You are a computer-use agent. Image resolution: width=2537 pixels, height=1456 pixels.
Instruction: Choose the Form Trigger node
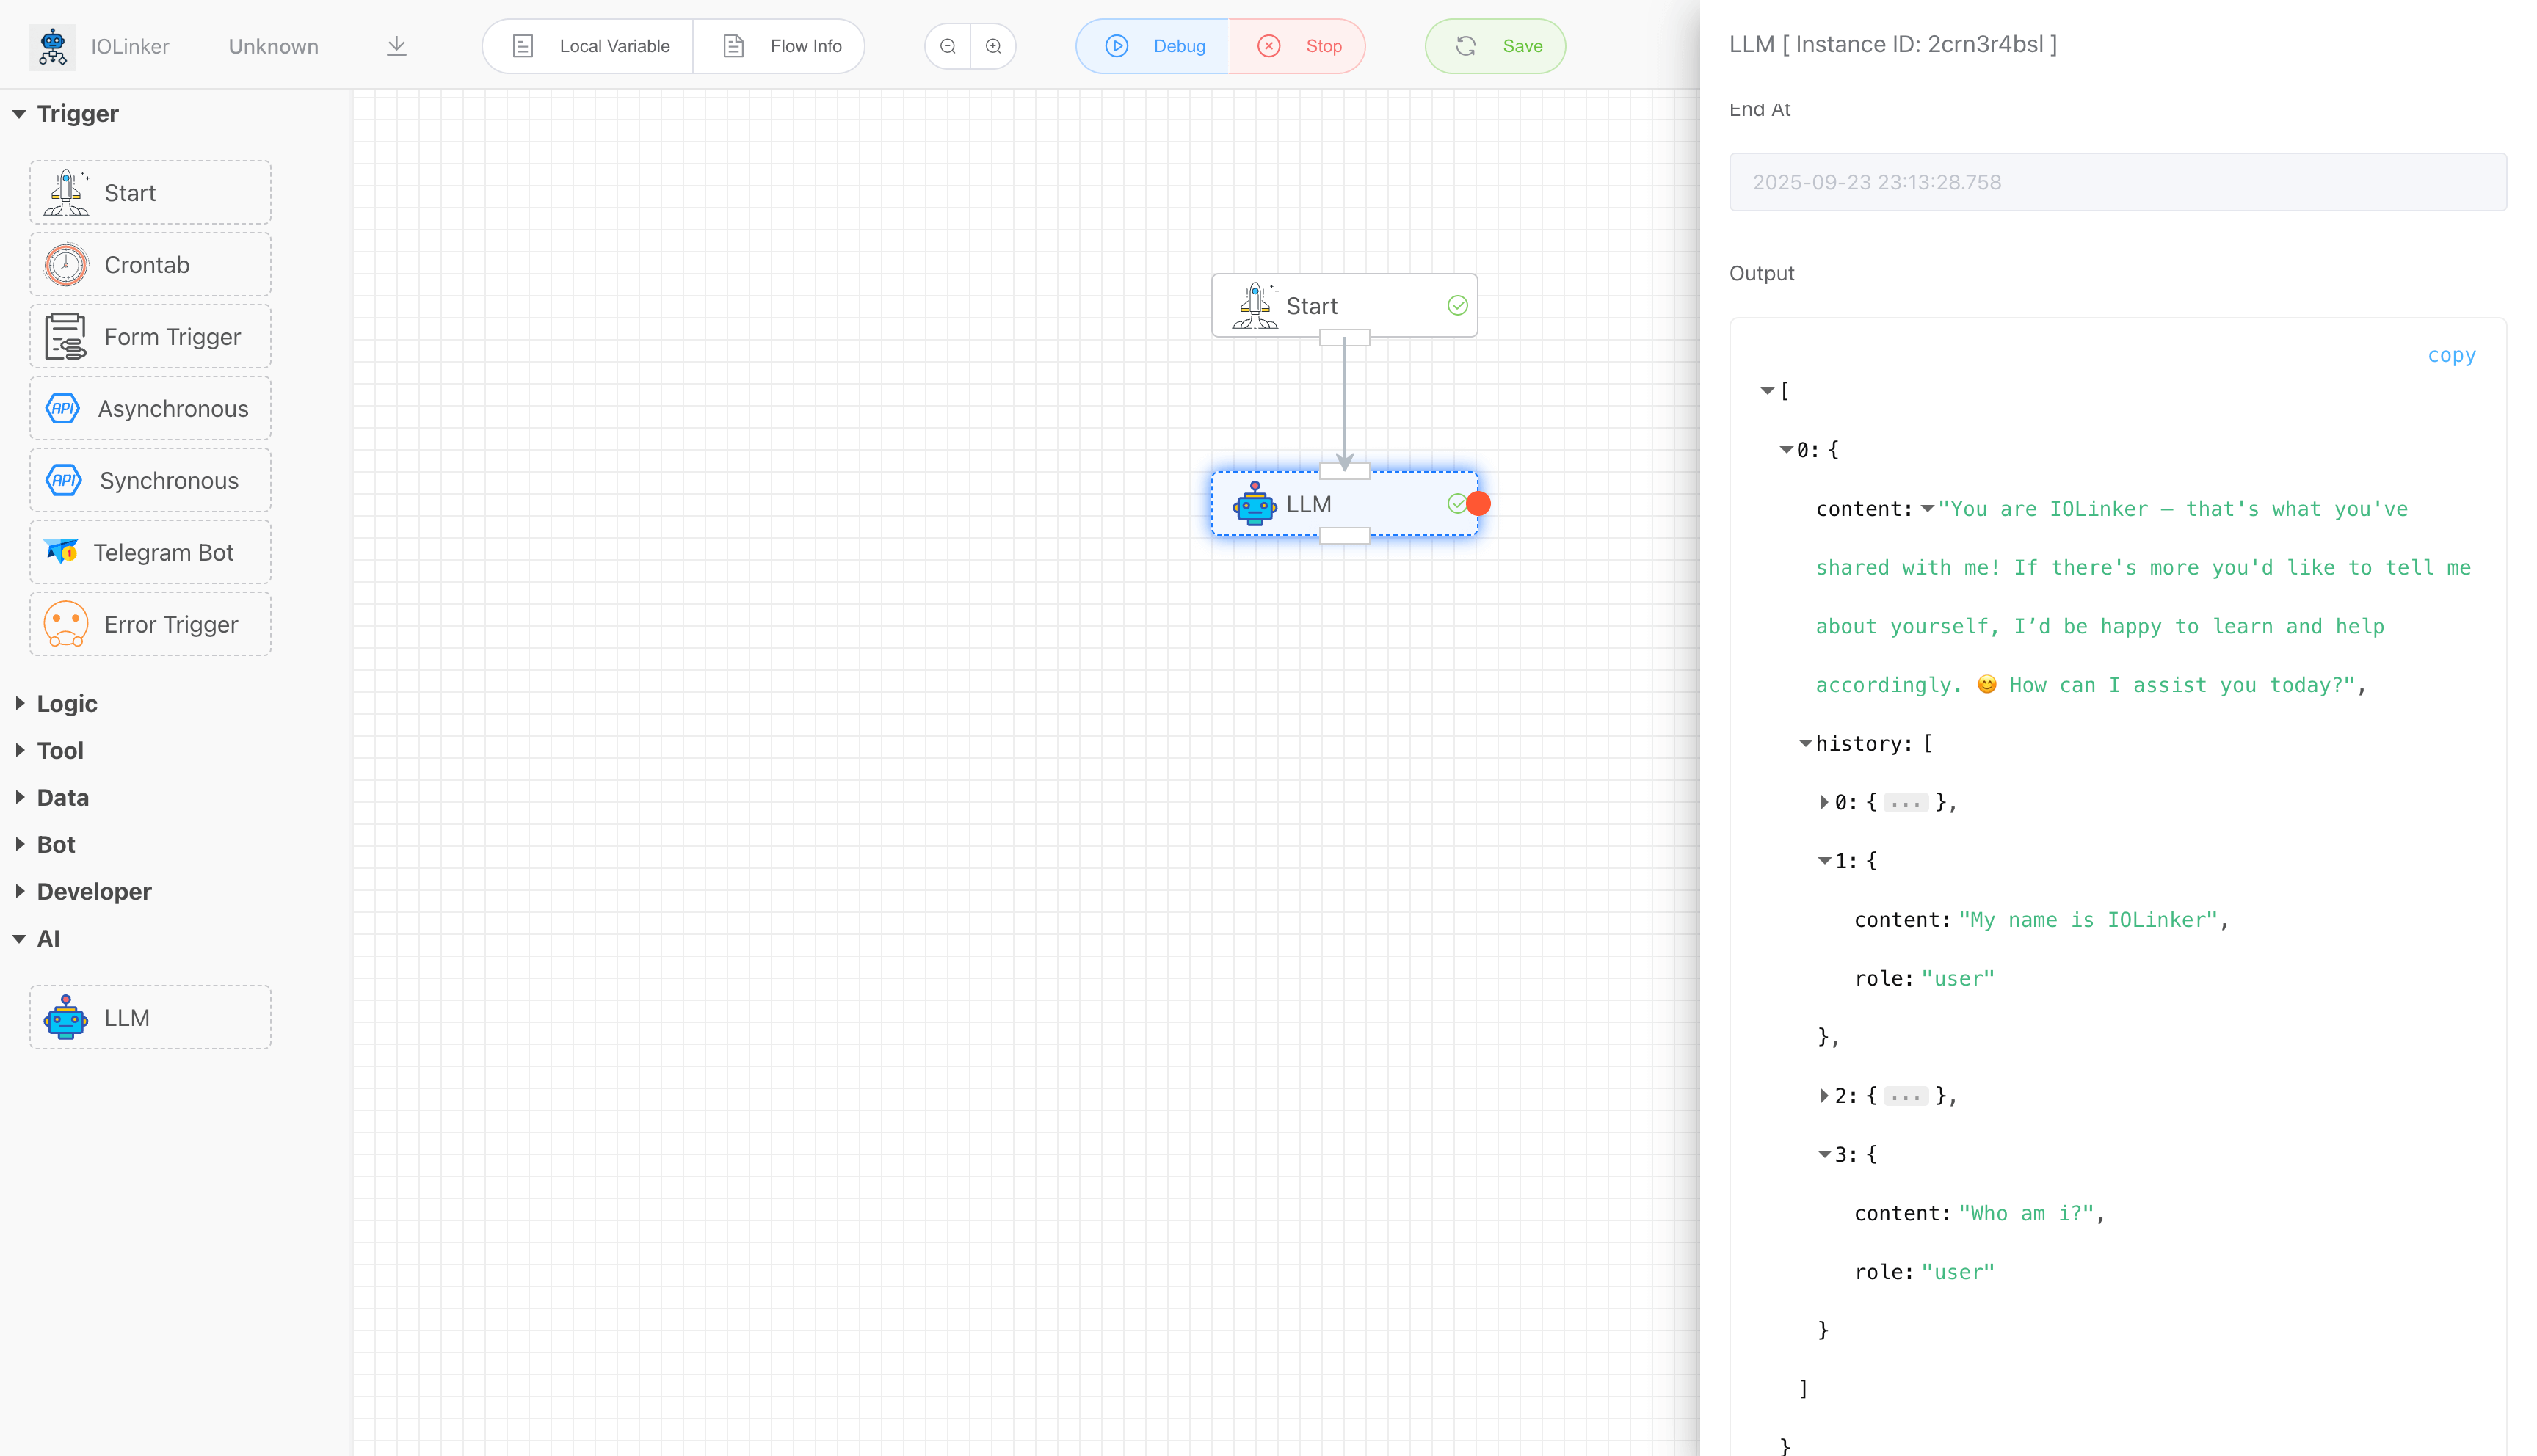150,337
